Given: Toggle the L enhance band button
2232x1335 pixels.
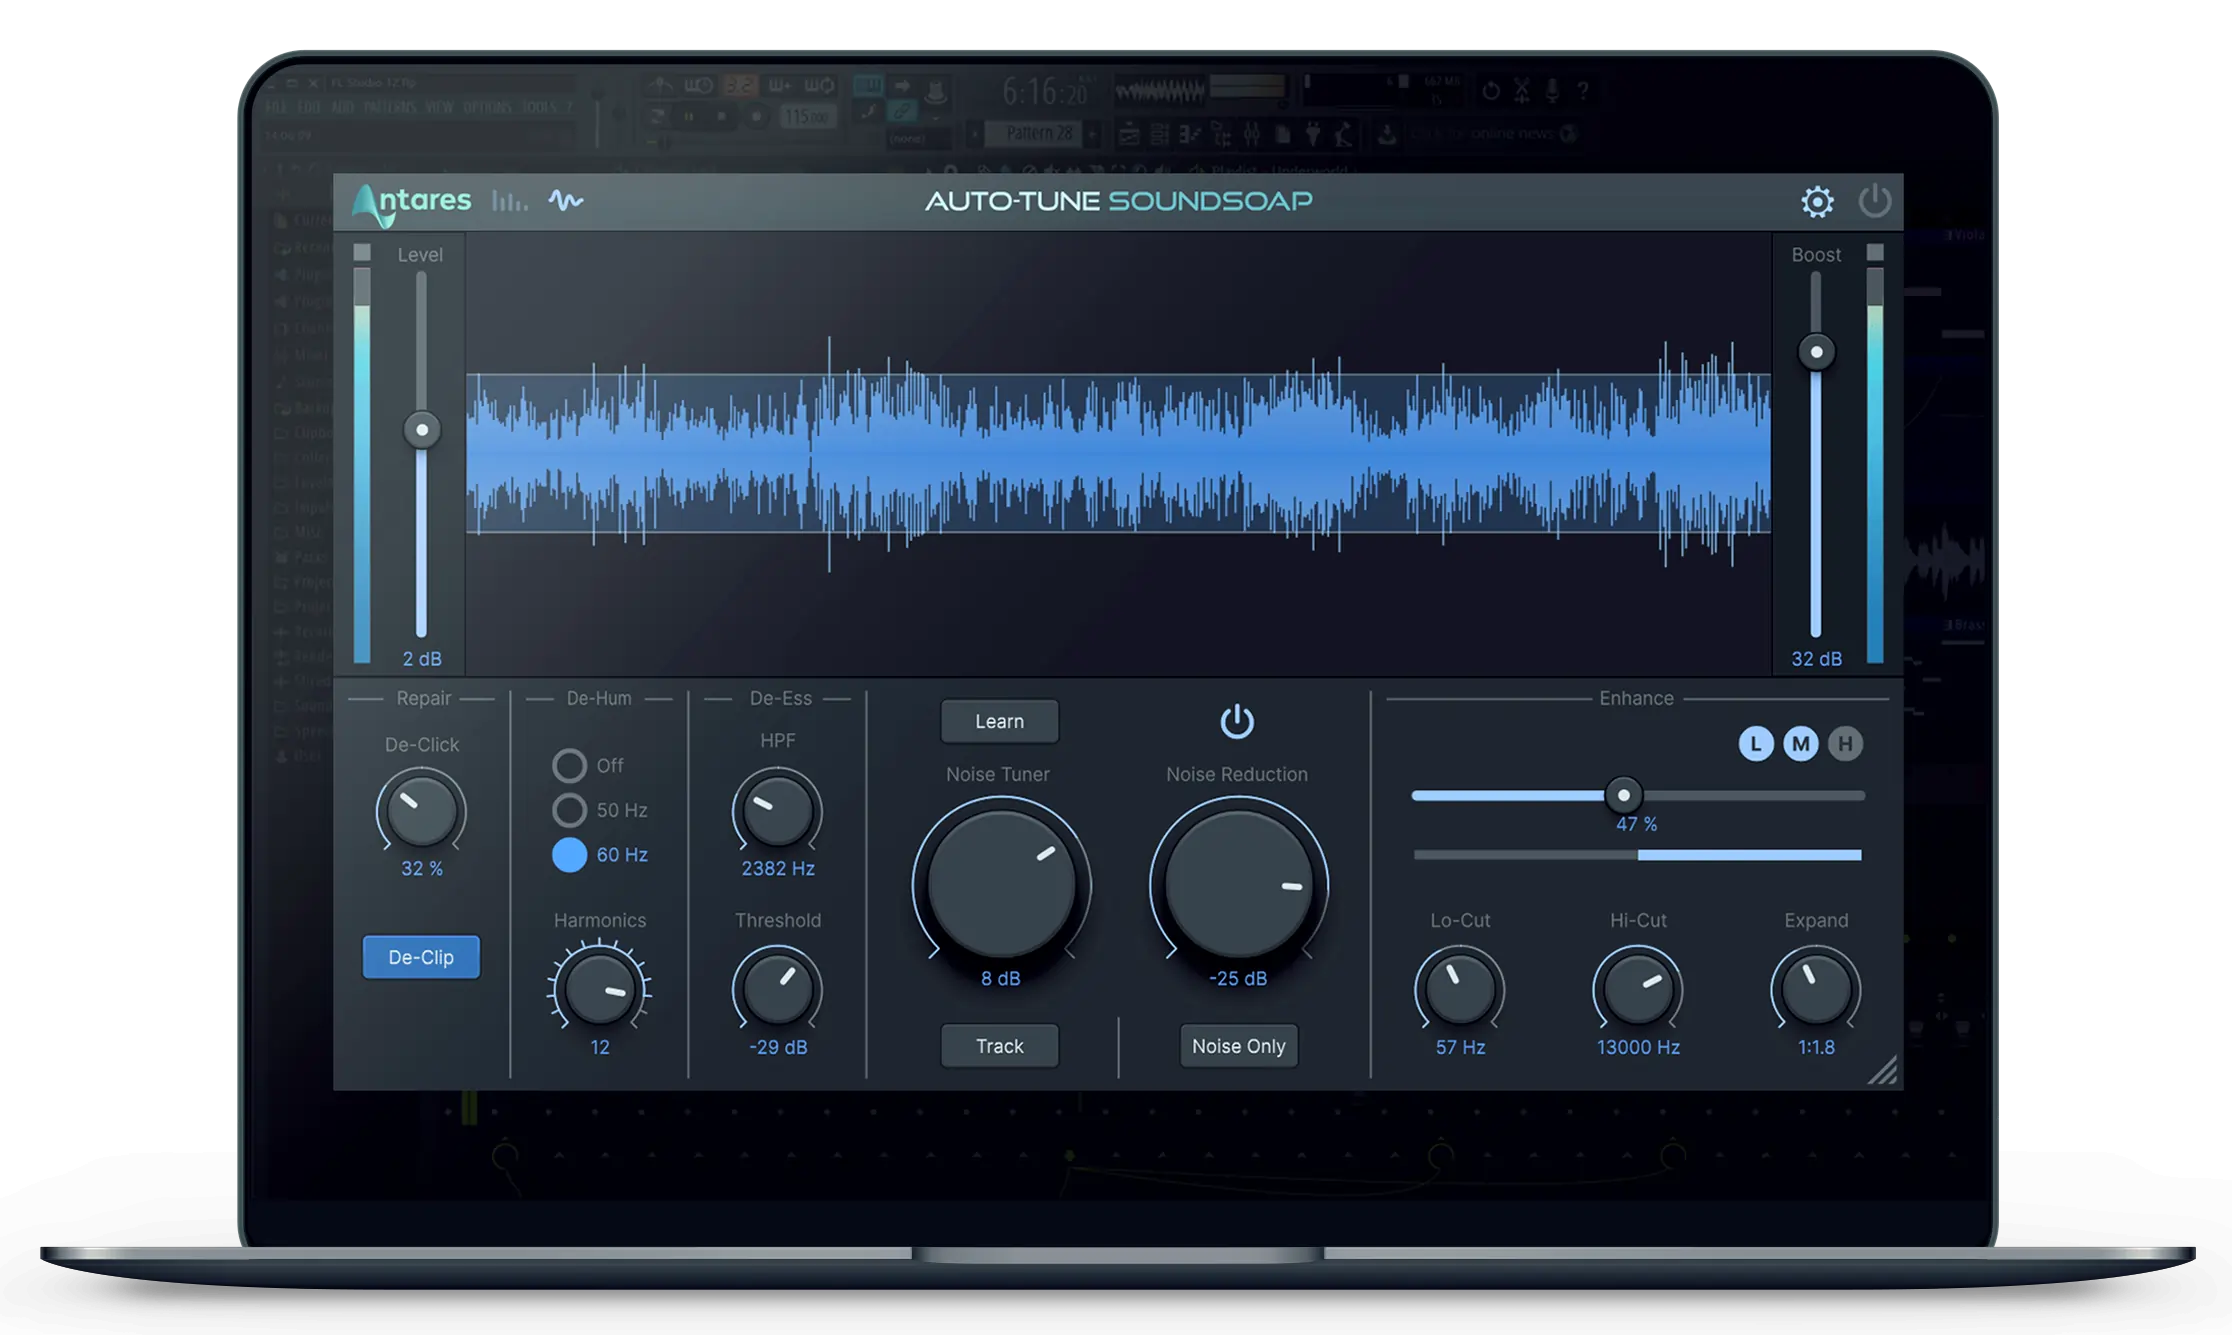Looking at the screenshot, I should [x=1756, y=744].
